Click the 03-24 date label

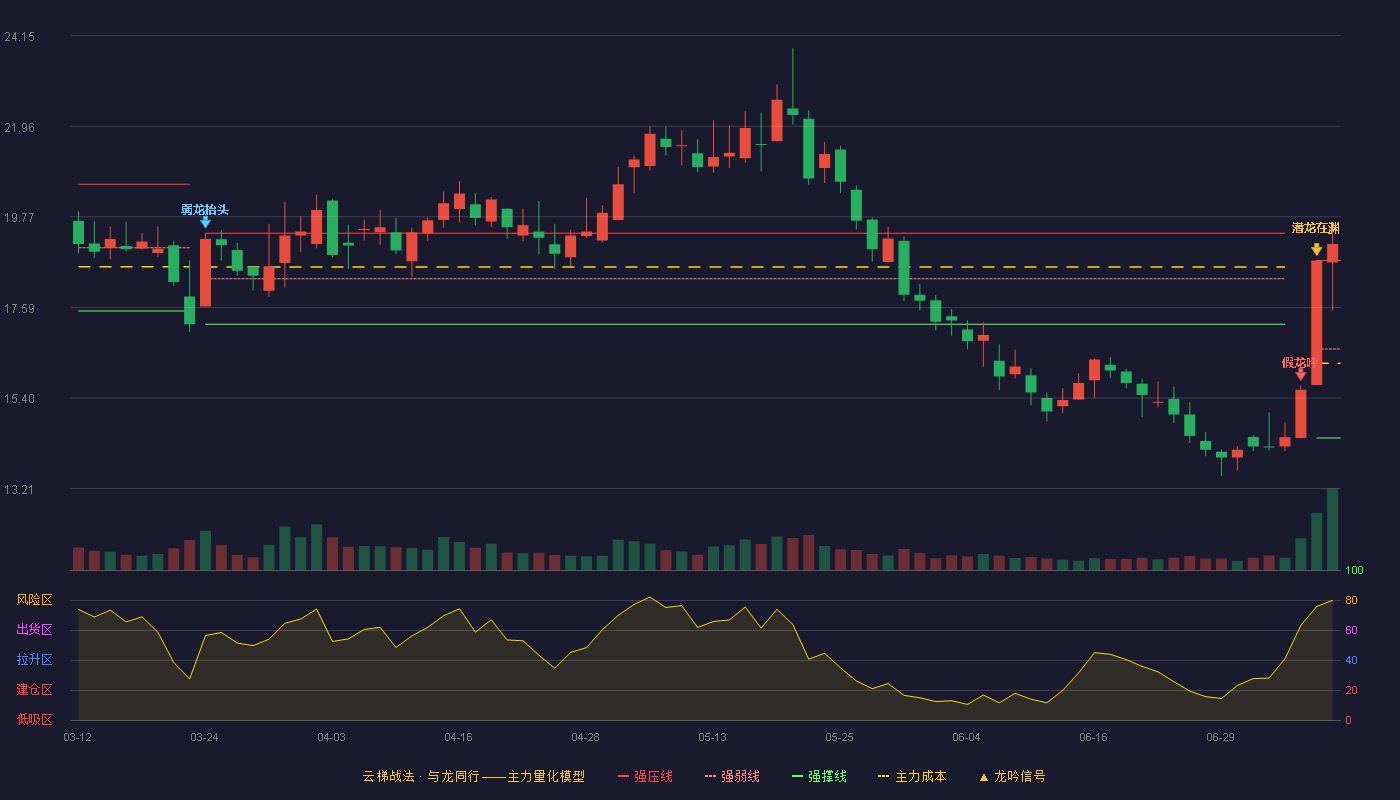pos(204,737)
